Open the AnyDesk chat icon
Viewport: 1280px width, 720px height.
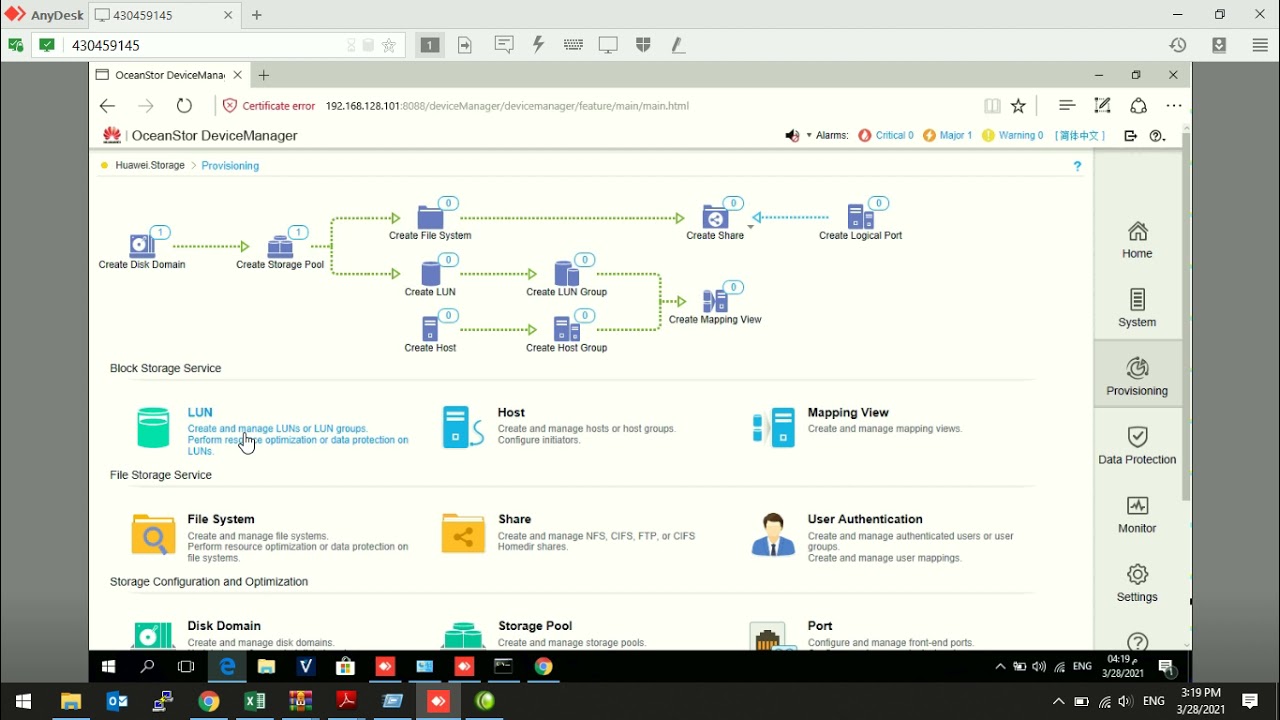[504, 45]
